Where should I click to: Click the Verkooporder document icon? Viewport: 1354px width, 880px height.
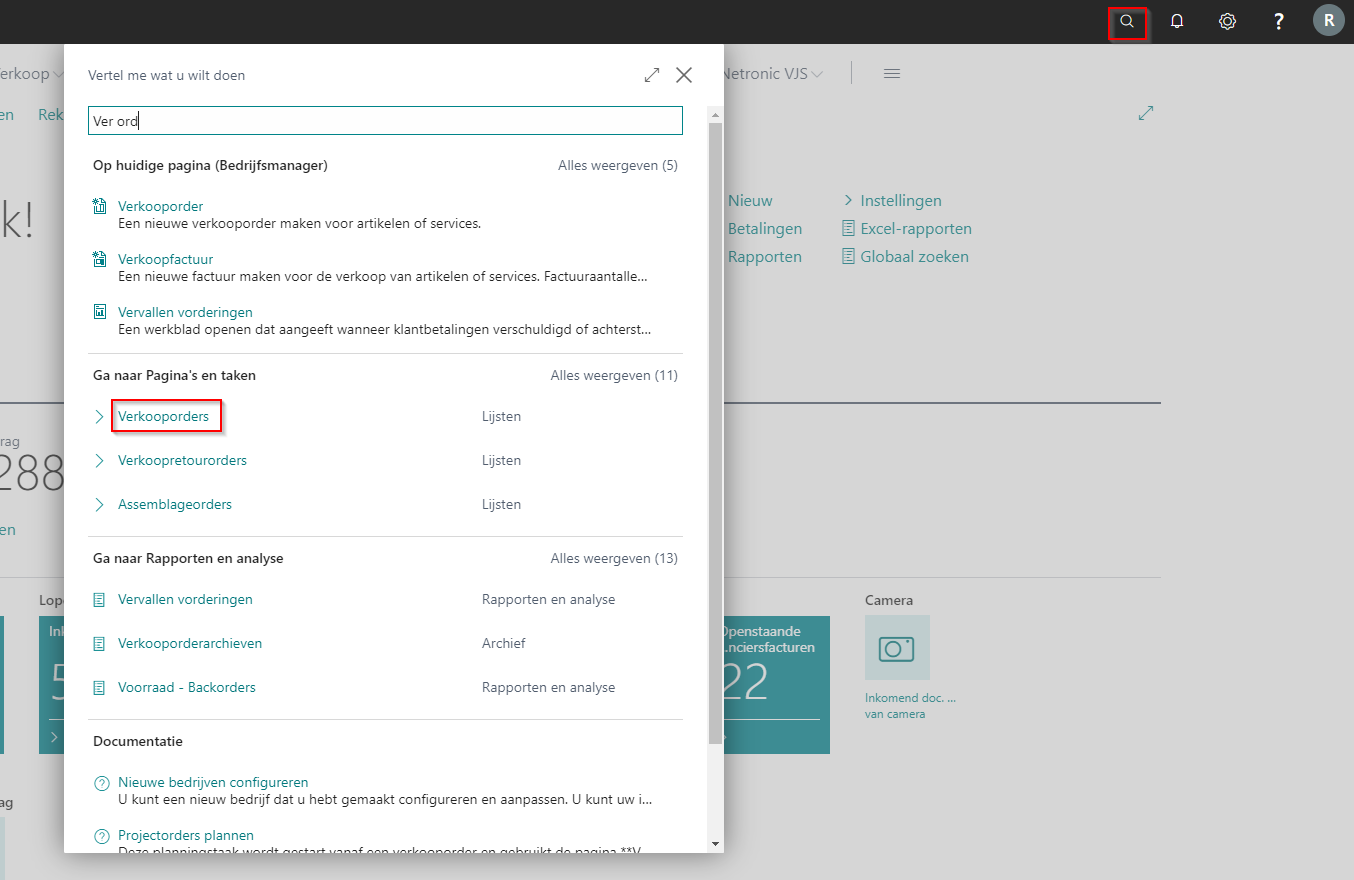tap(99, 207)
